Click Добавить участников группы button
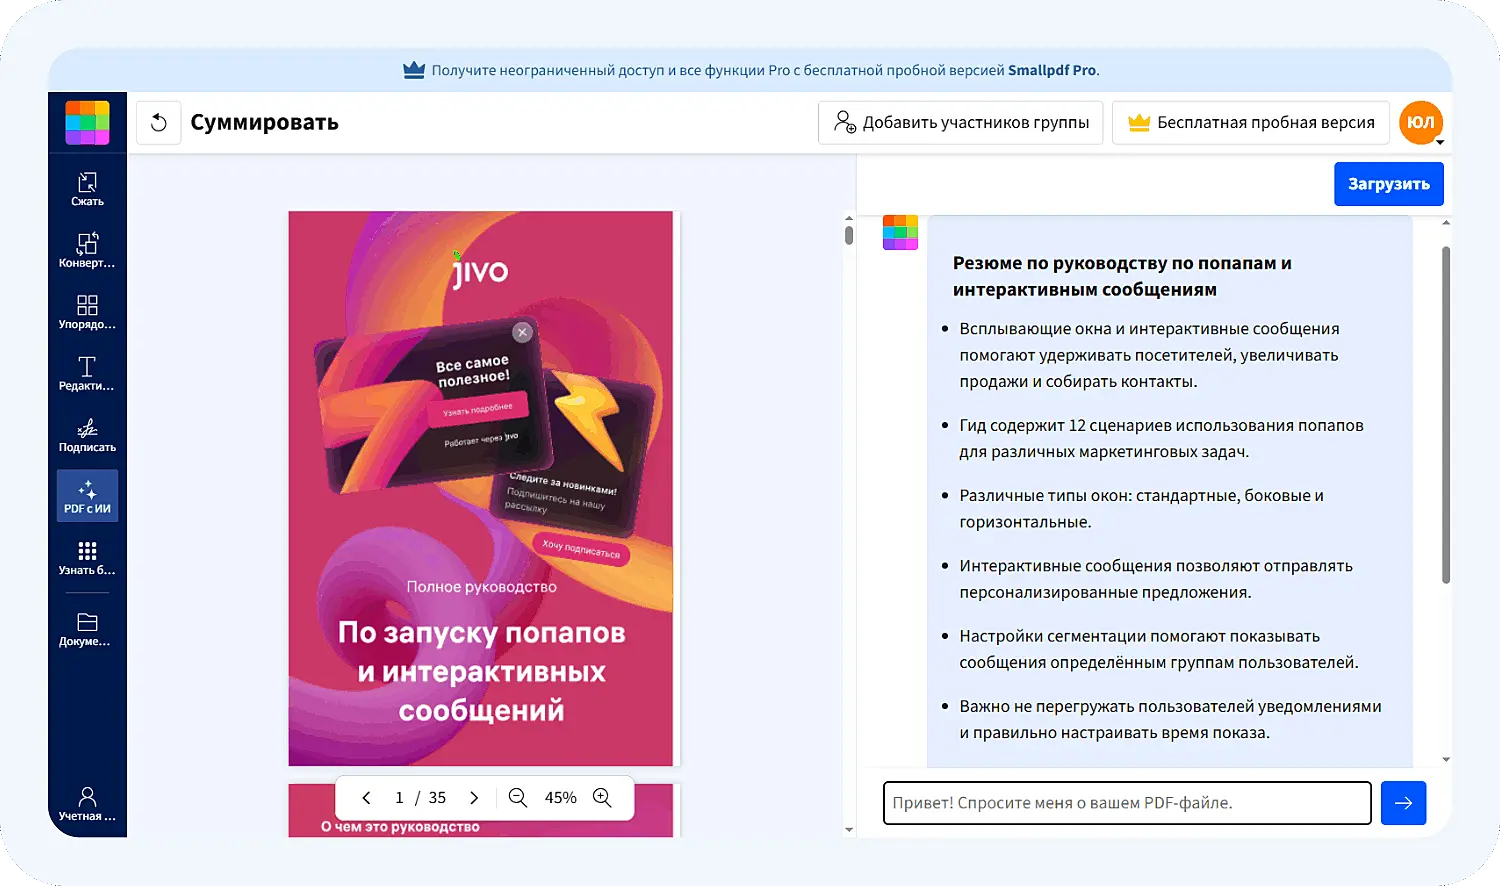 pyautogui.click(x=960, y=123)
